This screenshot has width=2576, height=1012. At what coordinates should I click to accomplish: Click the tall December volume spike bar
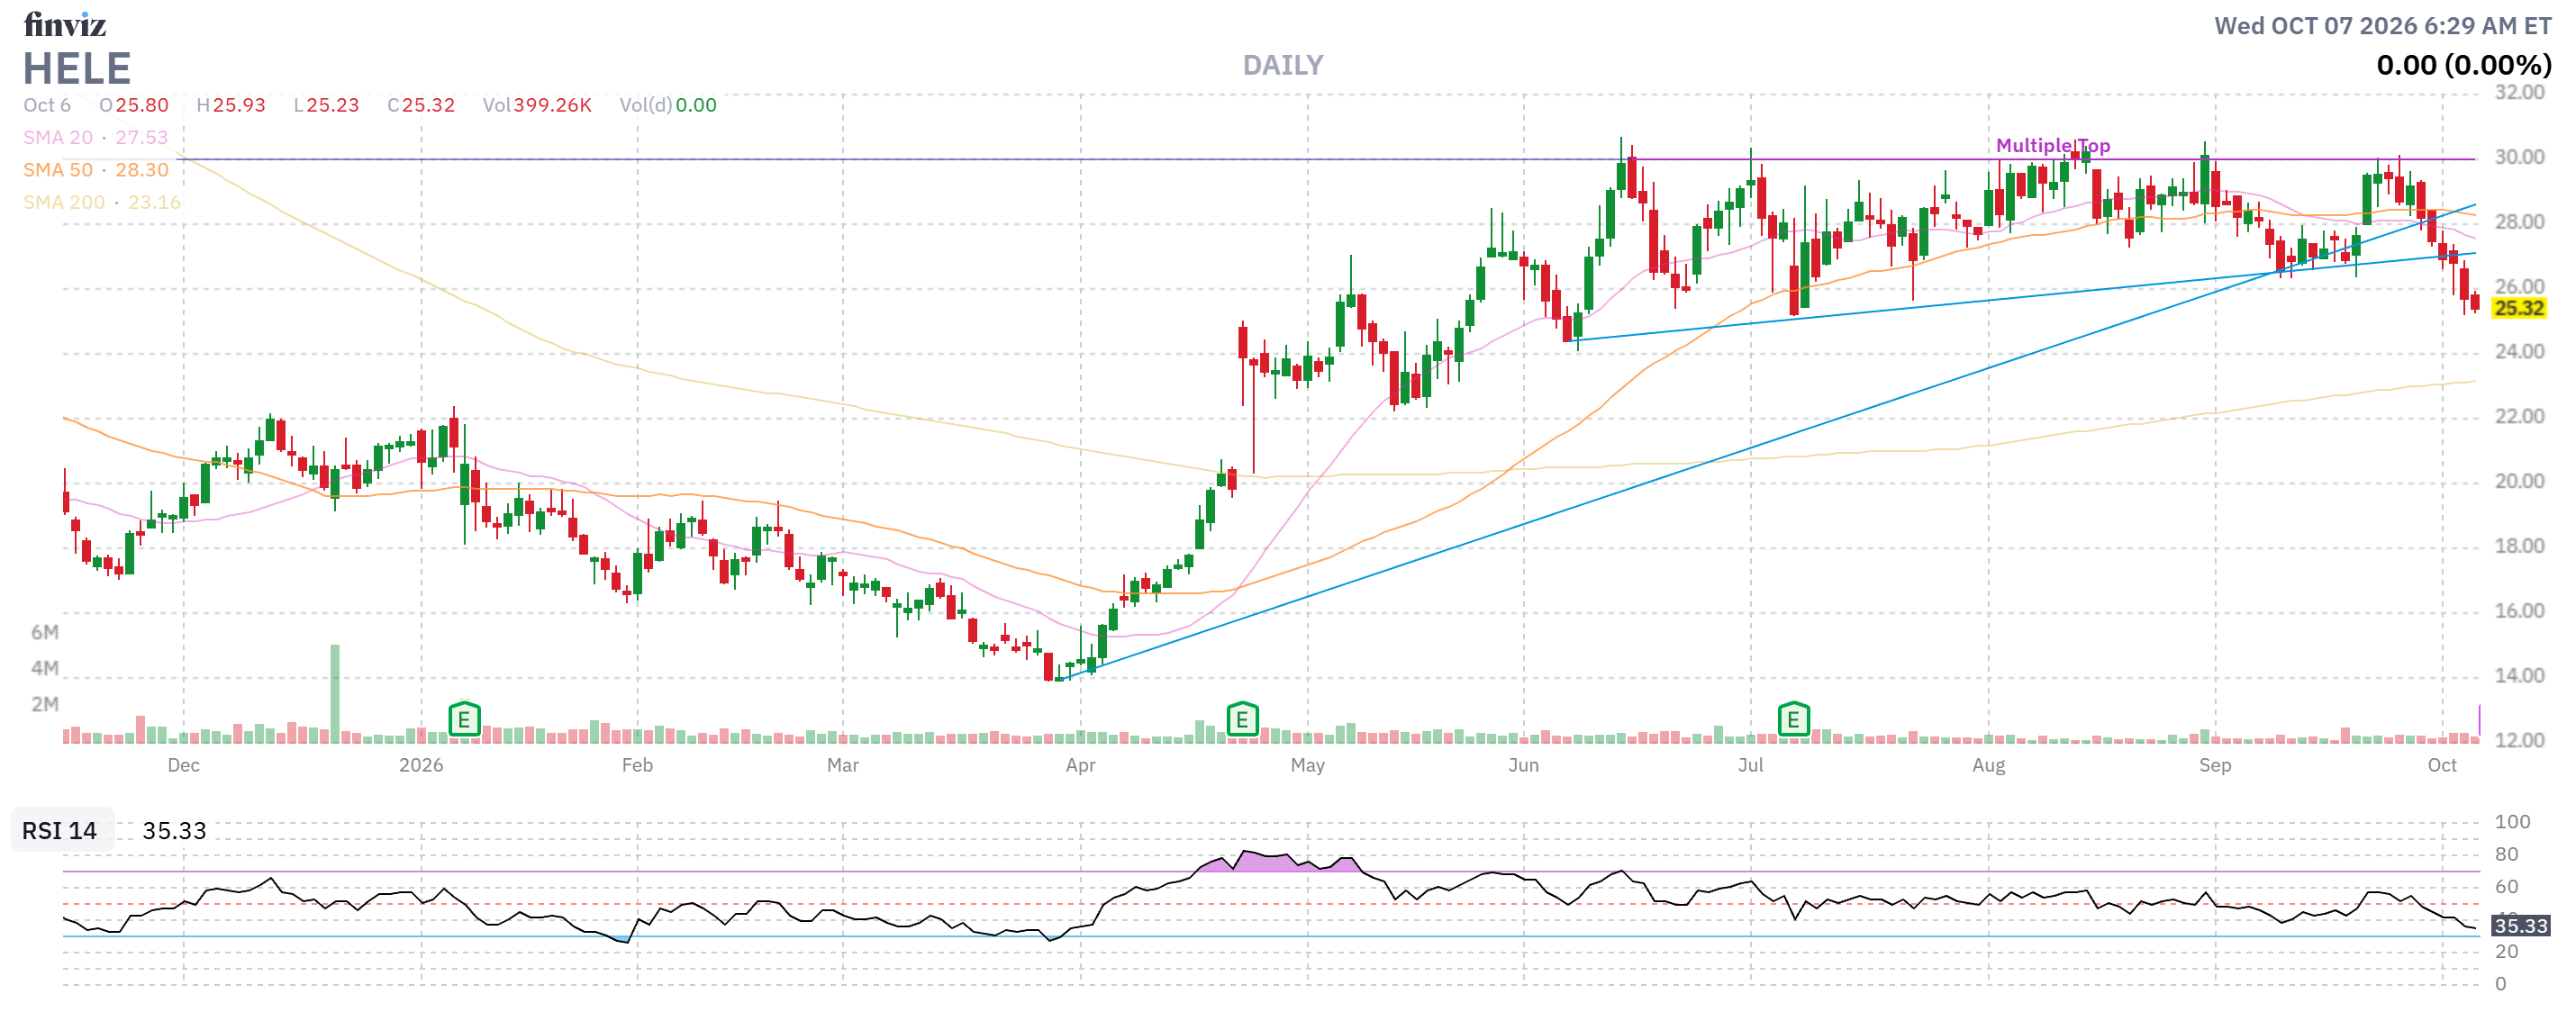pyautogui.click(x=335, y=693)
